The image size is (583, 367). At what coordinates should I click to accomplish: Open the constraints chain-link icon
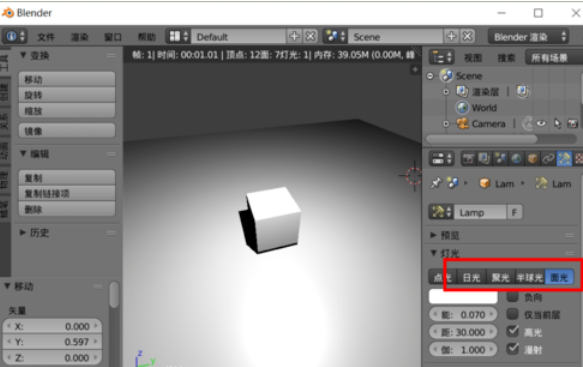click(x=548, y=159)
